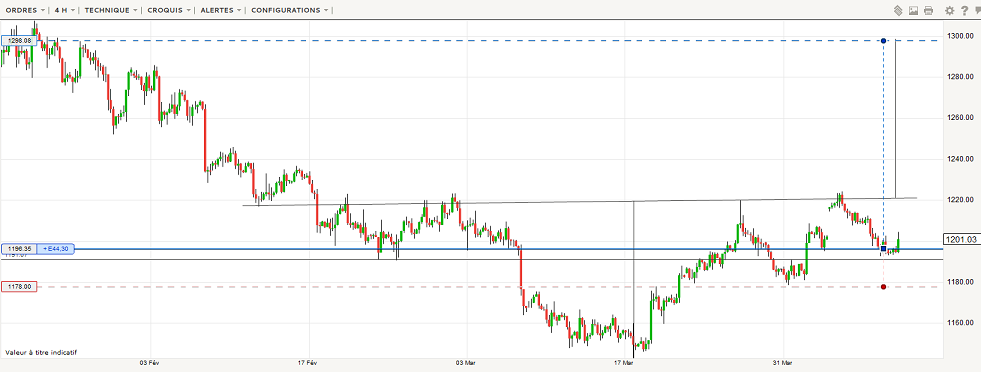Image resolution: width=981 pixels, height=372 pixels.
Task: Open the 4 H timeframe dropdown
Action: tap(64, 10)
